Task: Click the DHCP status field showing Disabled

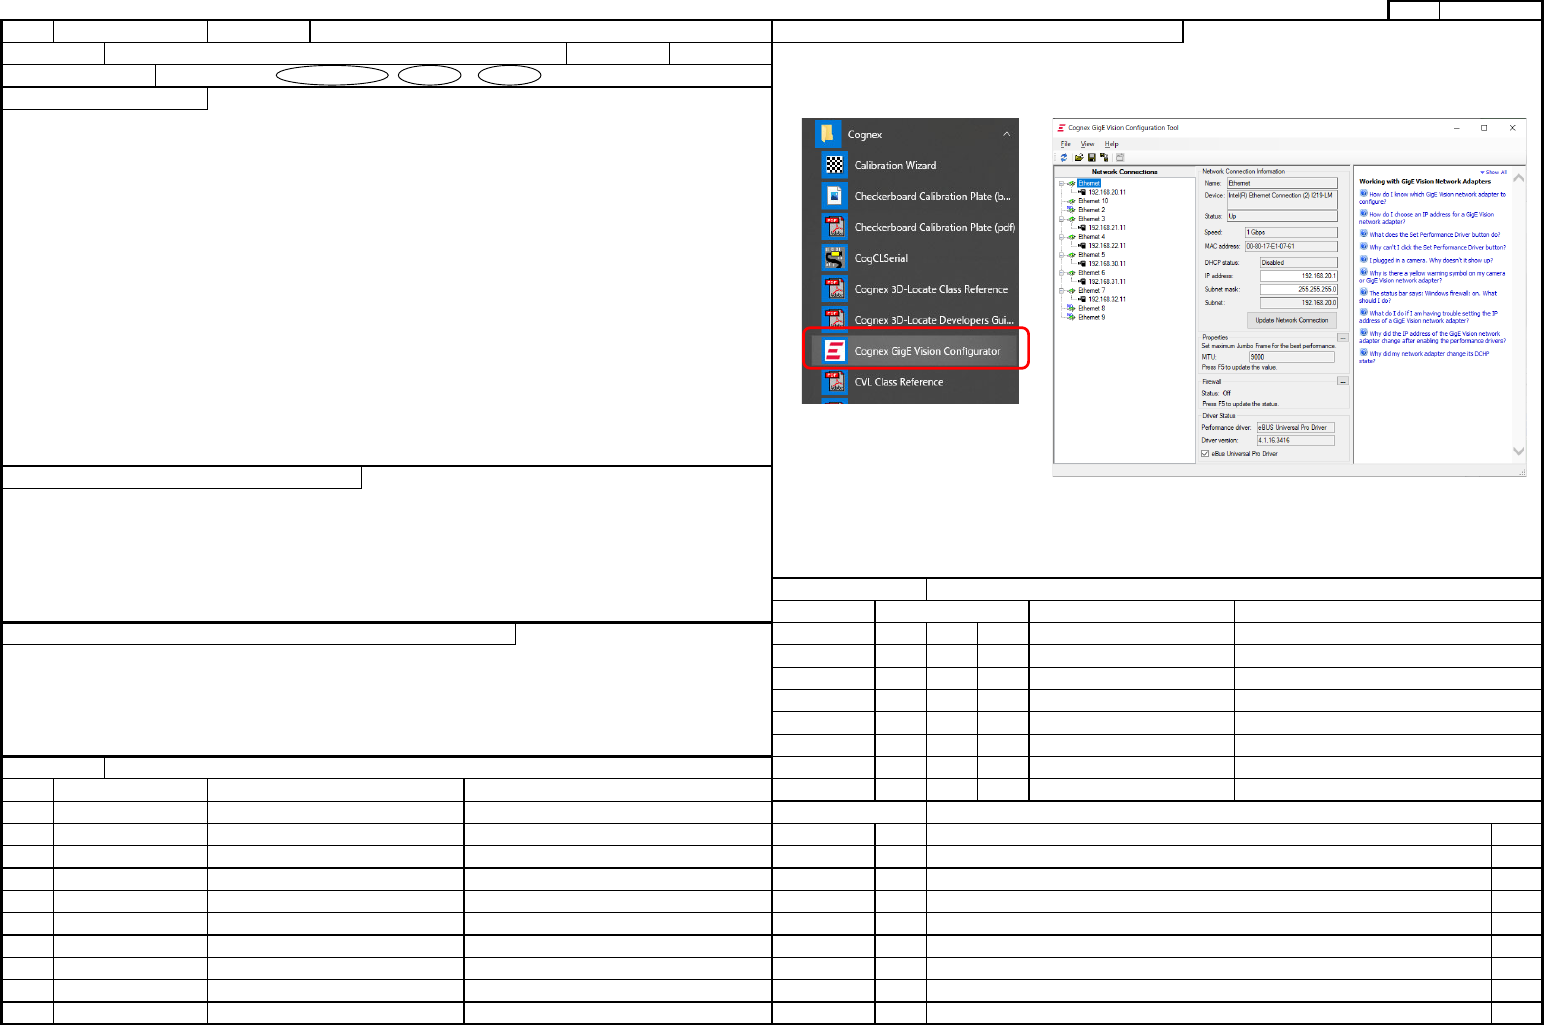Action: click(1298, 262)
